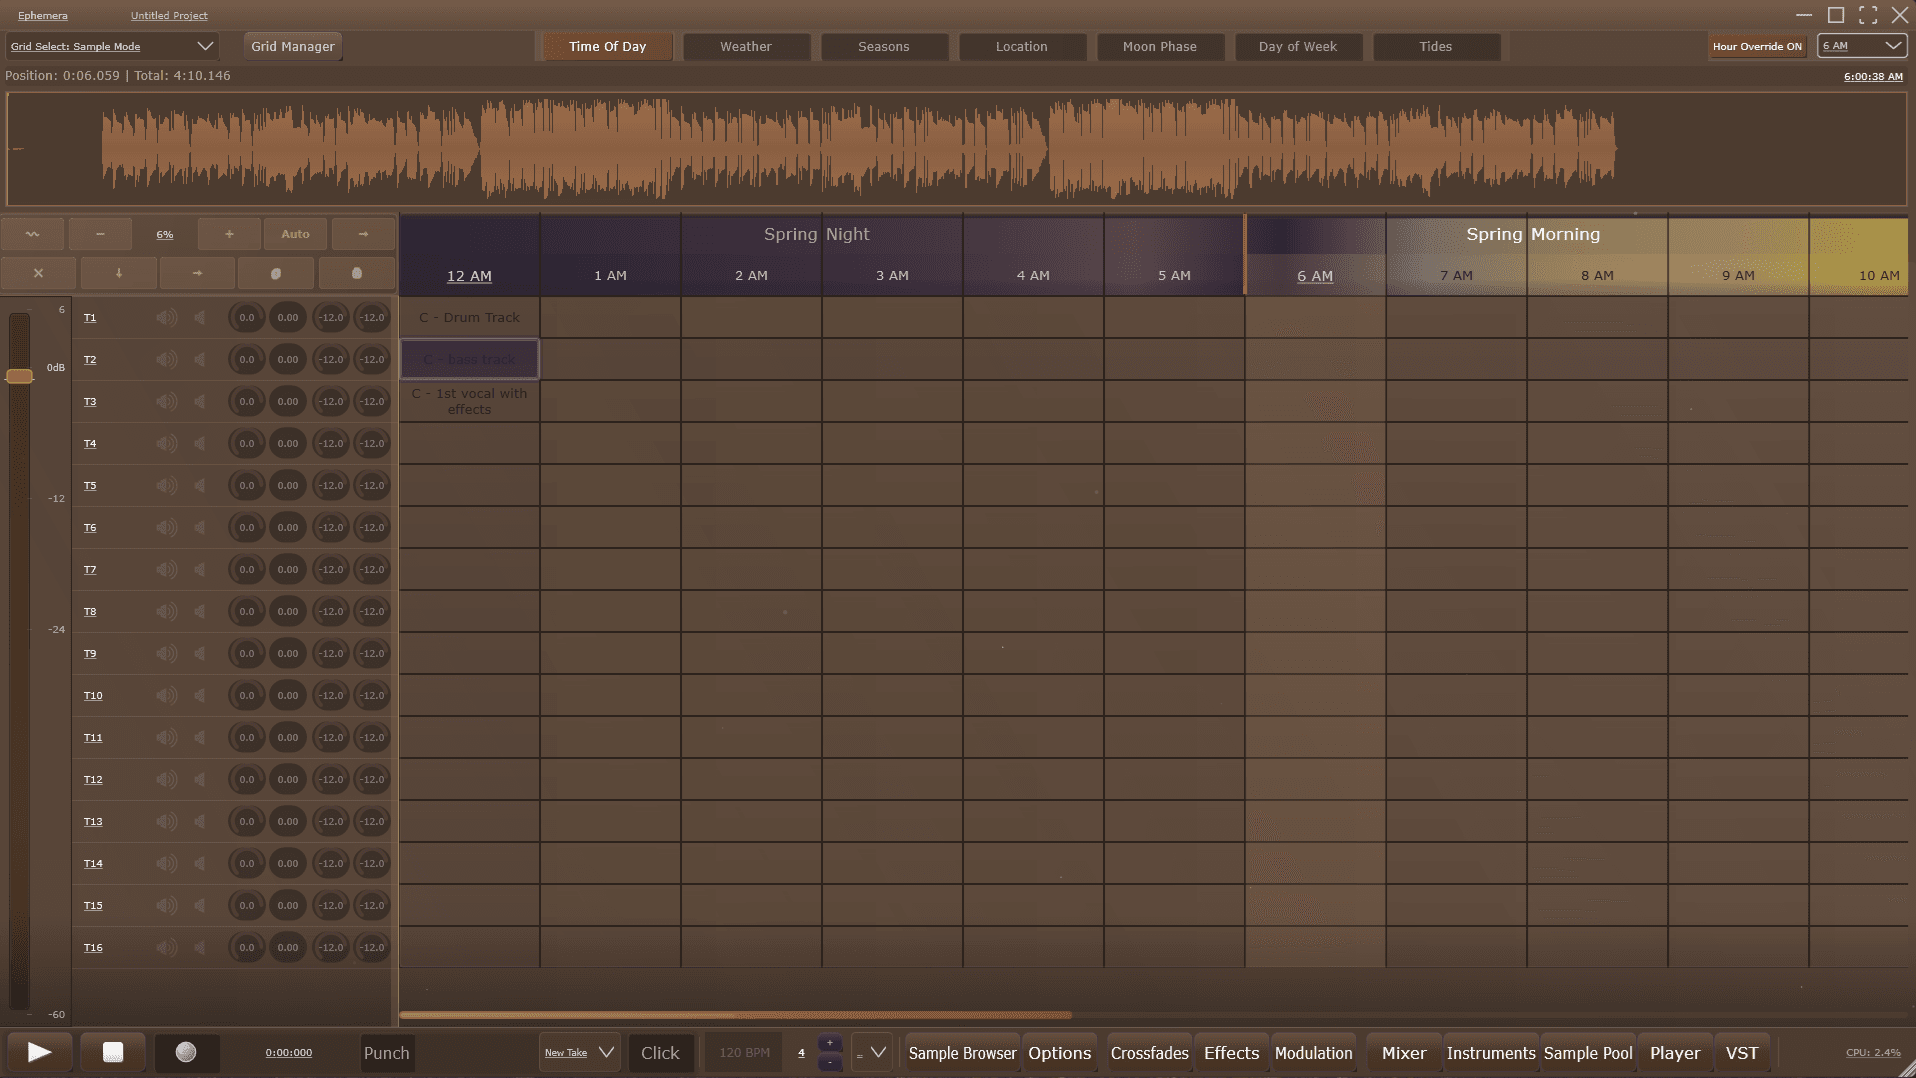Viewport: 1916px width, 1078px height.
Task: Click the X button above track list
Action: pos(38,273)
